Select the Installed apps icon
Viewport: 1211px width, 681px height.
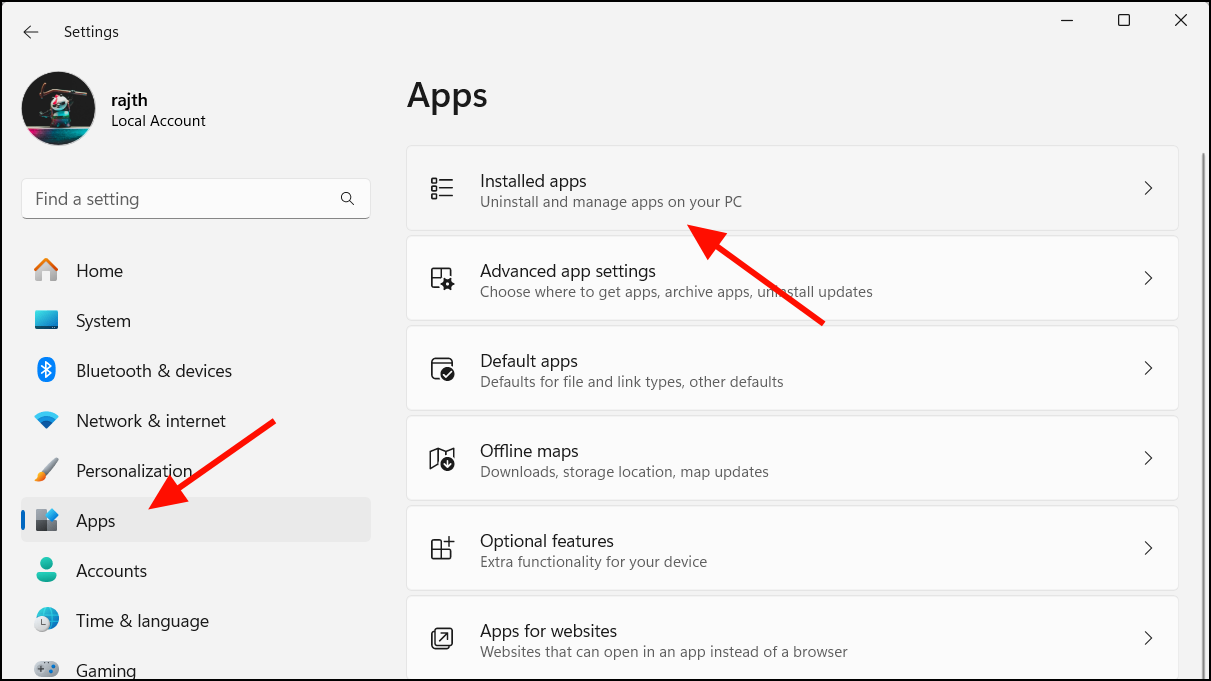click(441, 187)
